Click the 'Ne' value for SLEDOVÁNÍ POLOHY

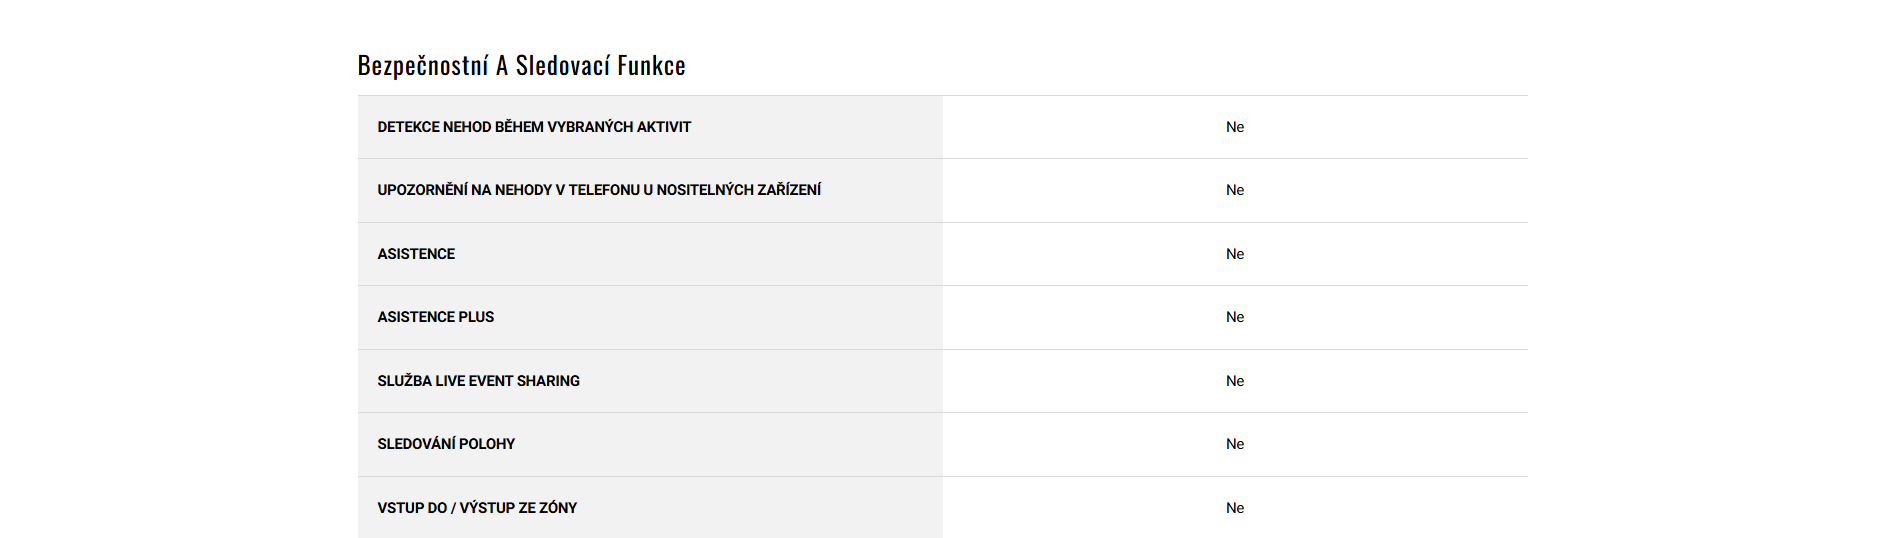tap(1235, 444)
